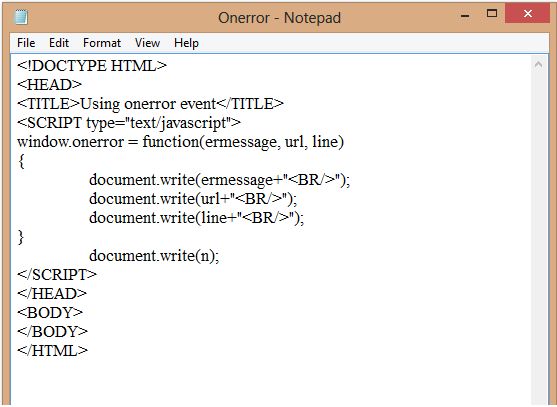557x407 pixels.
Task: Open the View menu
Action: pyautogui.click(x=147, y=43)
